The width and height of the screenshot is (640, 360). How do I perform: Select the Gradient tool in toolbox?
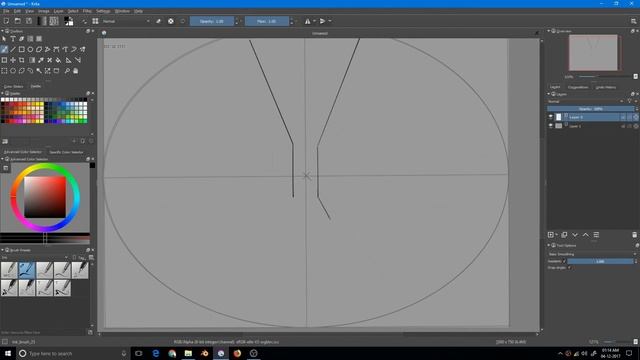[x=32, y=60]
